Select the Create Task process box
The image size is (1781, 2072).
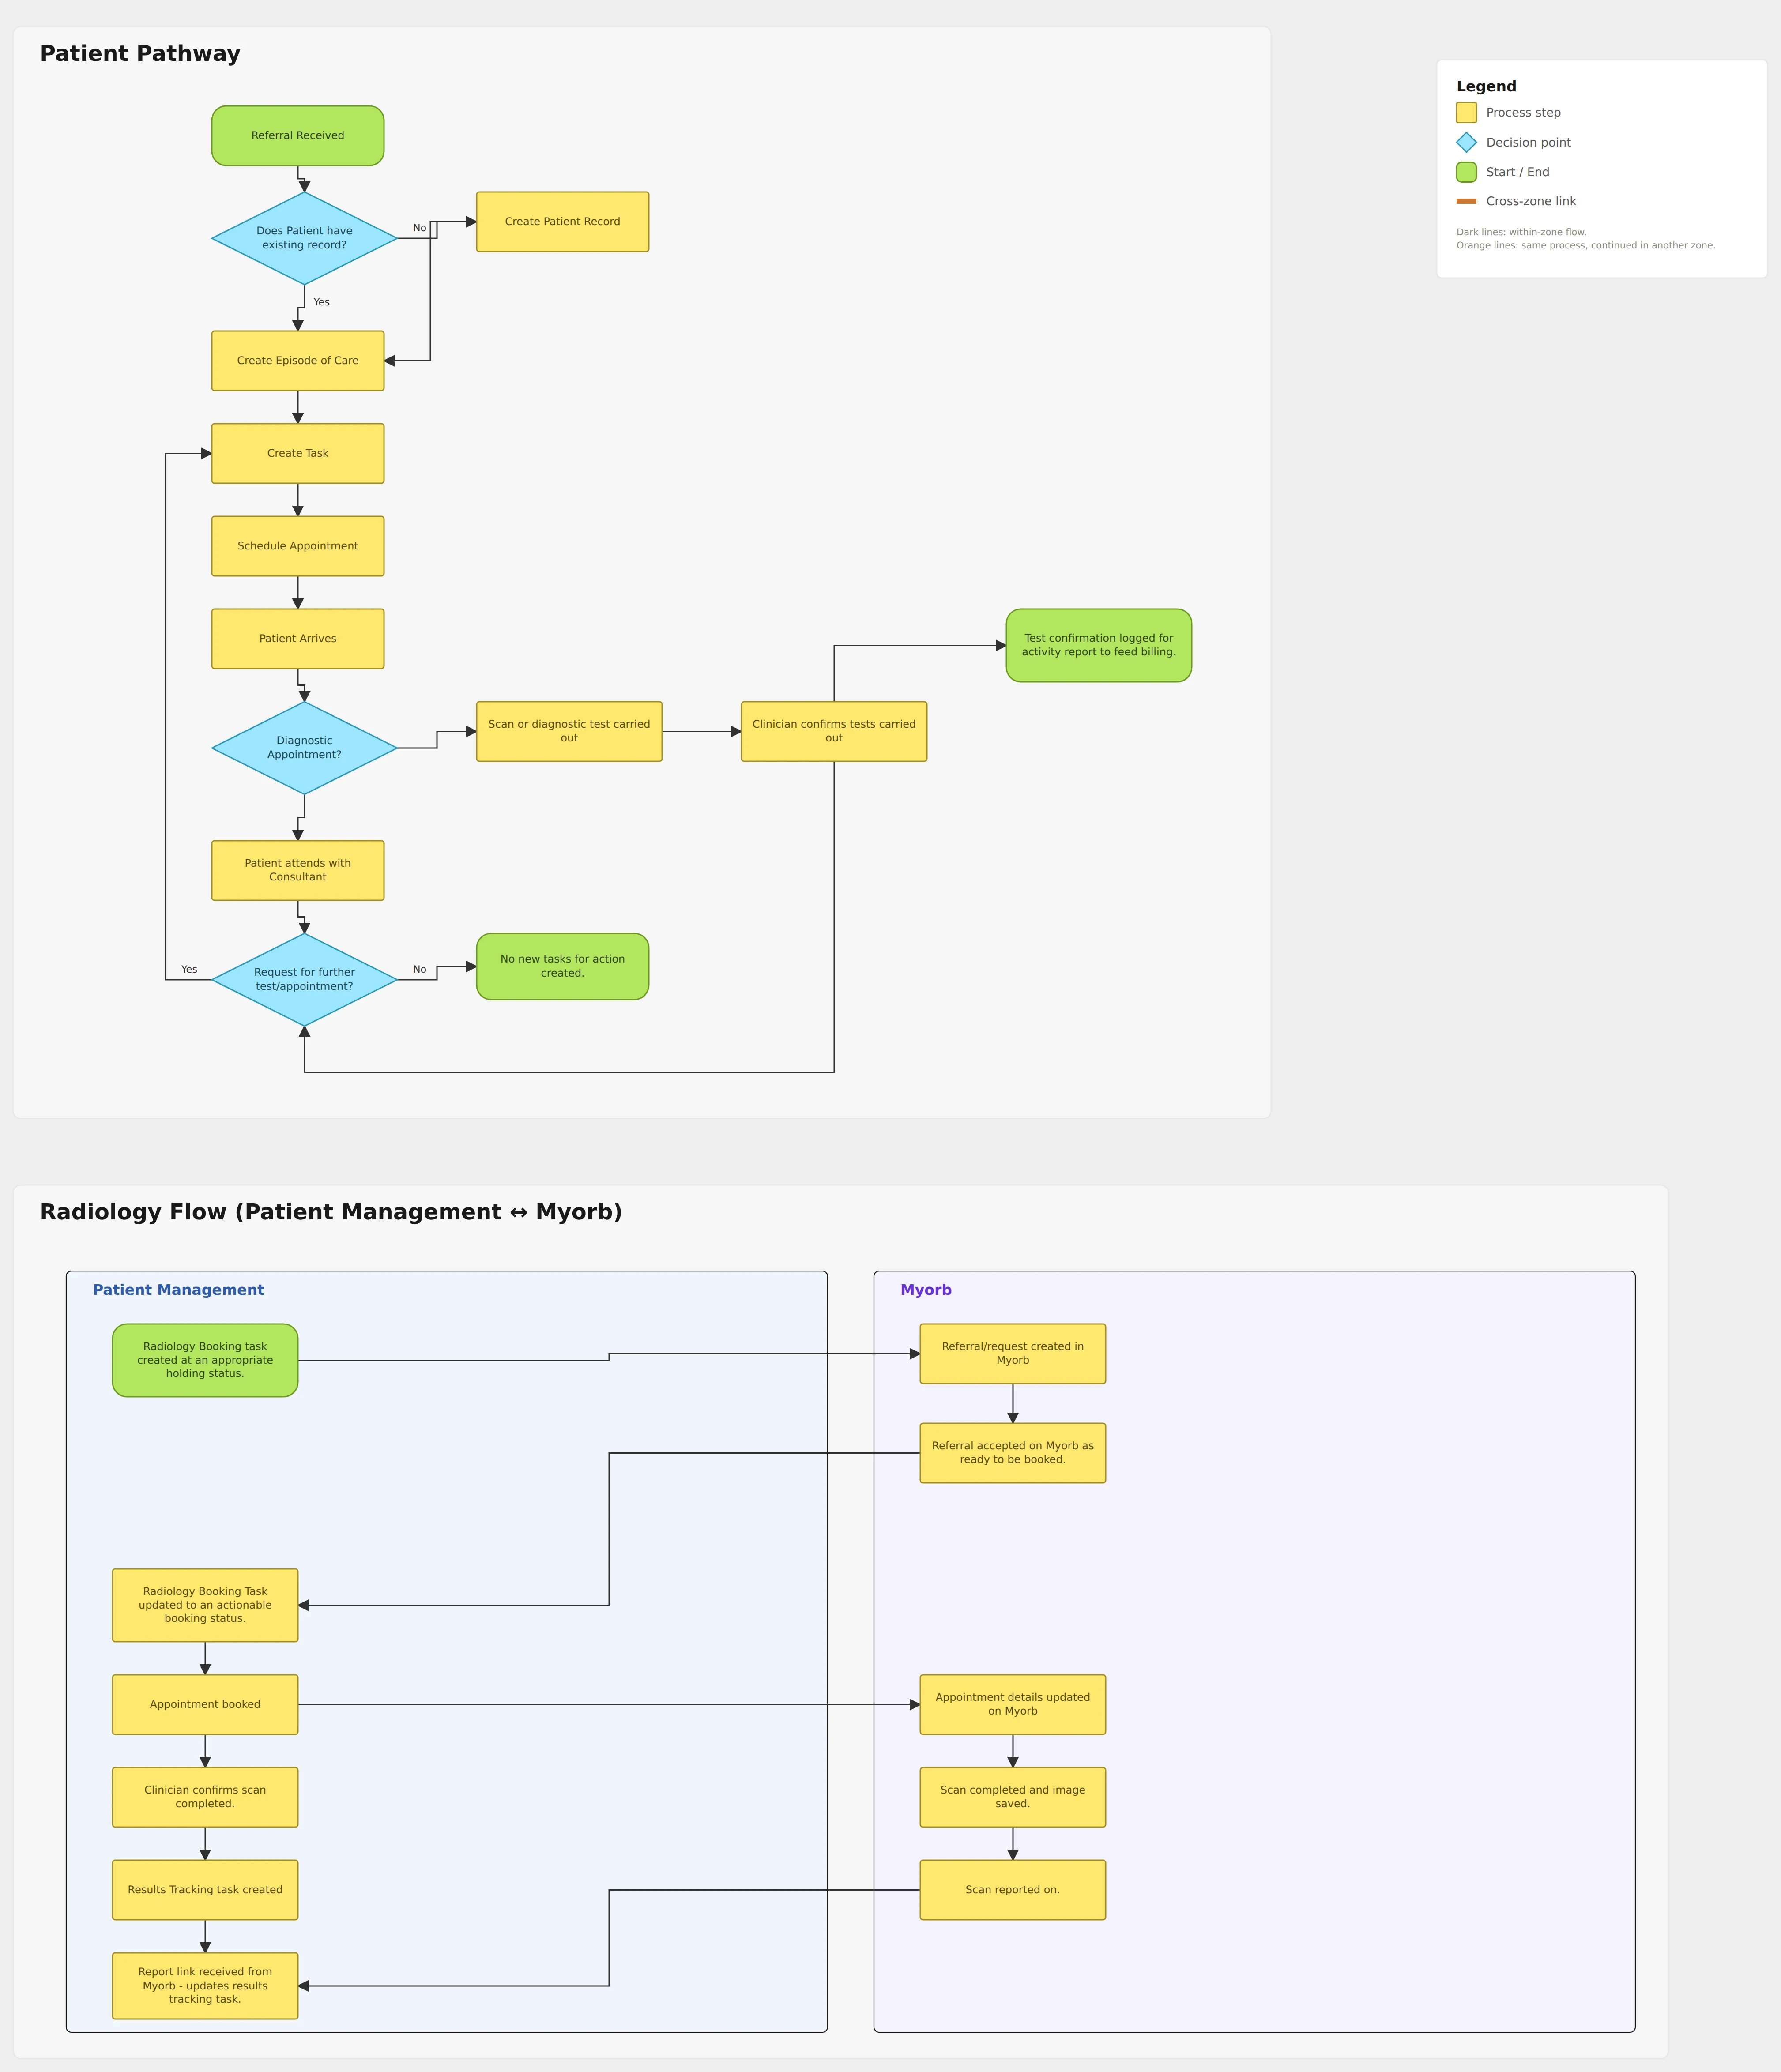pos(298,454)
